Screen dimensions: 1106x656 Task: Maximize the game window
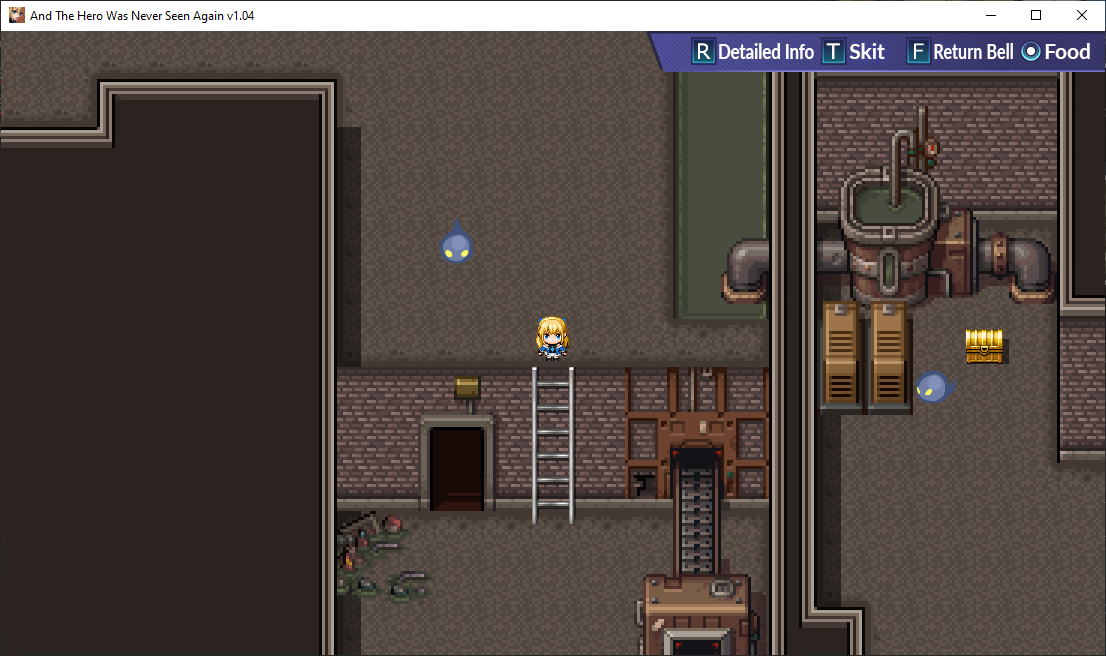(x=1036, y=16)
